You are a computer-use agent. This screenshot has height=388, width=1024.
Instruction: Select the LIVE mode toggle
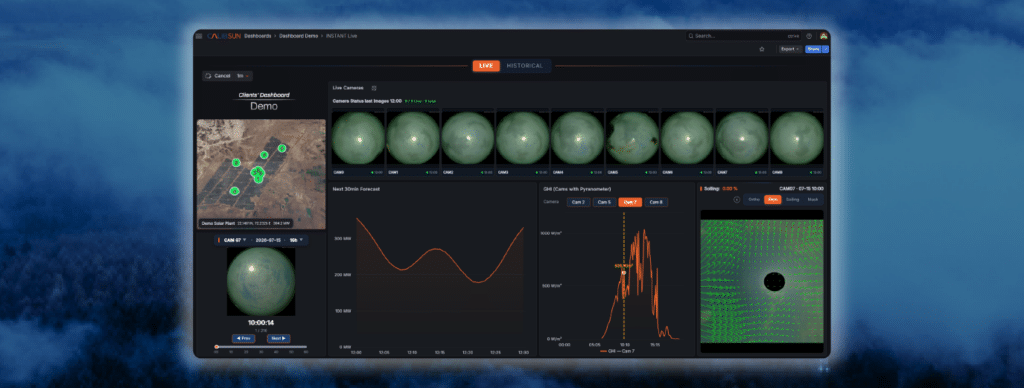click(x=486, y=66)
